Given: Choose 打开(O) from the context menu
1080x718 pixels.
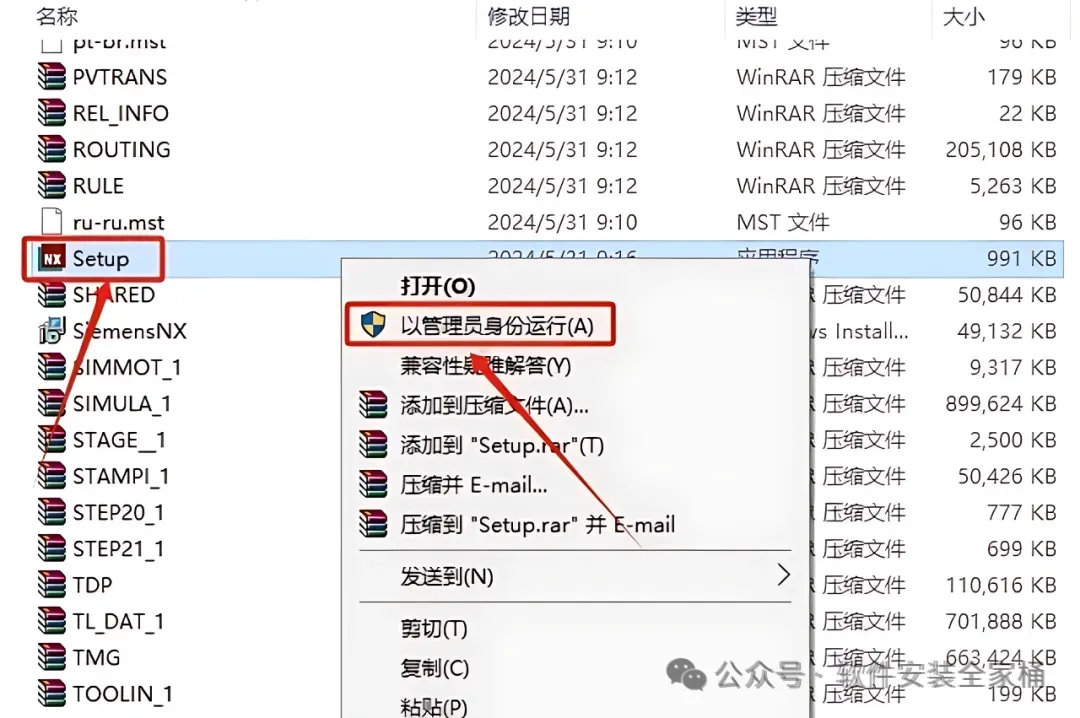Looking at the screenshot, I should [x=438, y=285].
